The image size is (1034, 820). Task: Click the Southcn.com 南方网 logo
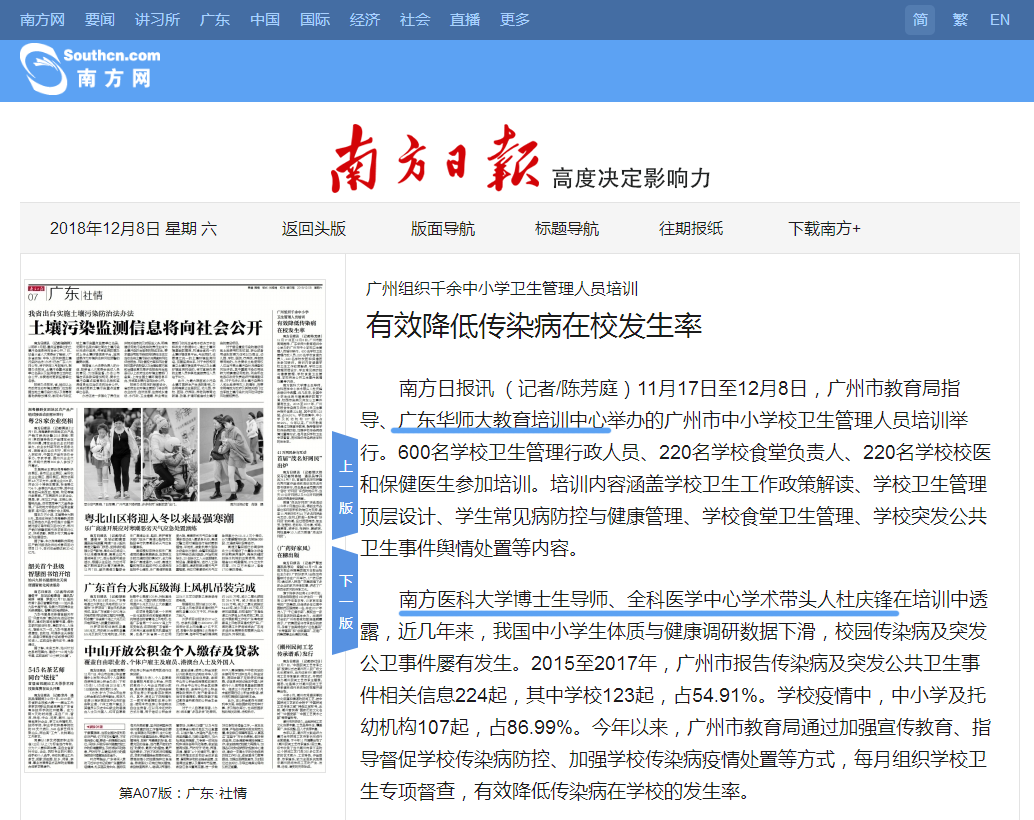pos(90,69)
